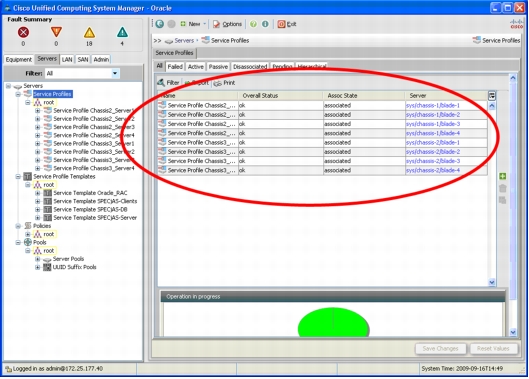Click the critical faults red X icon
The height and width of the screenshot is (379, 529).
(x=23, y=32)
